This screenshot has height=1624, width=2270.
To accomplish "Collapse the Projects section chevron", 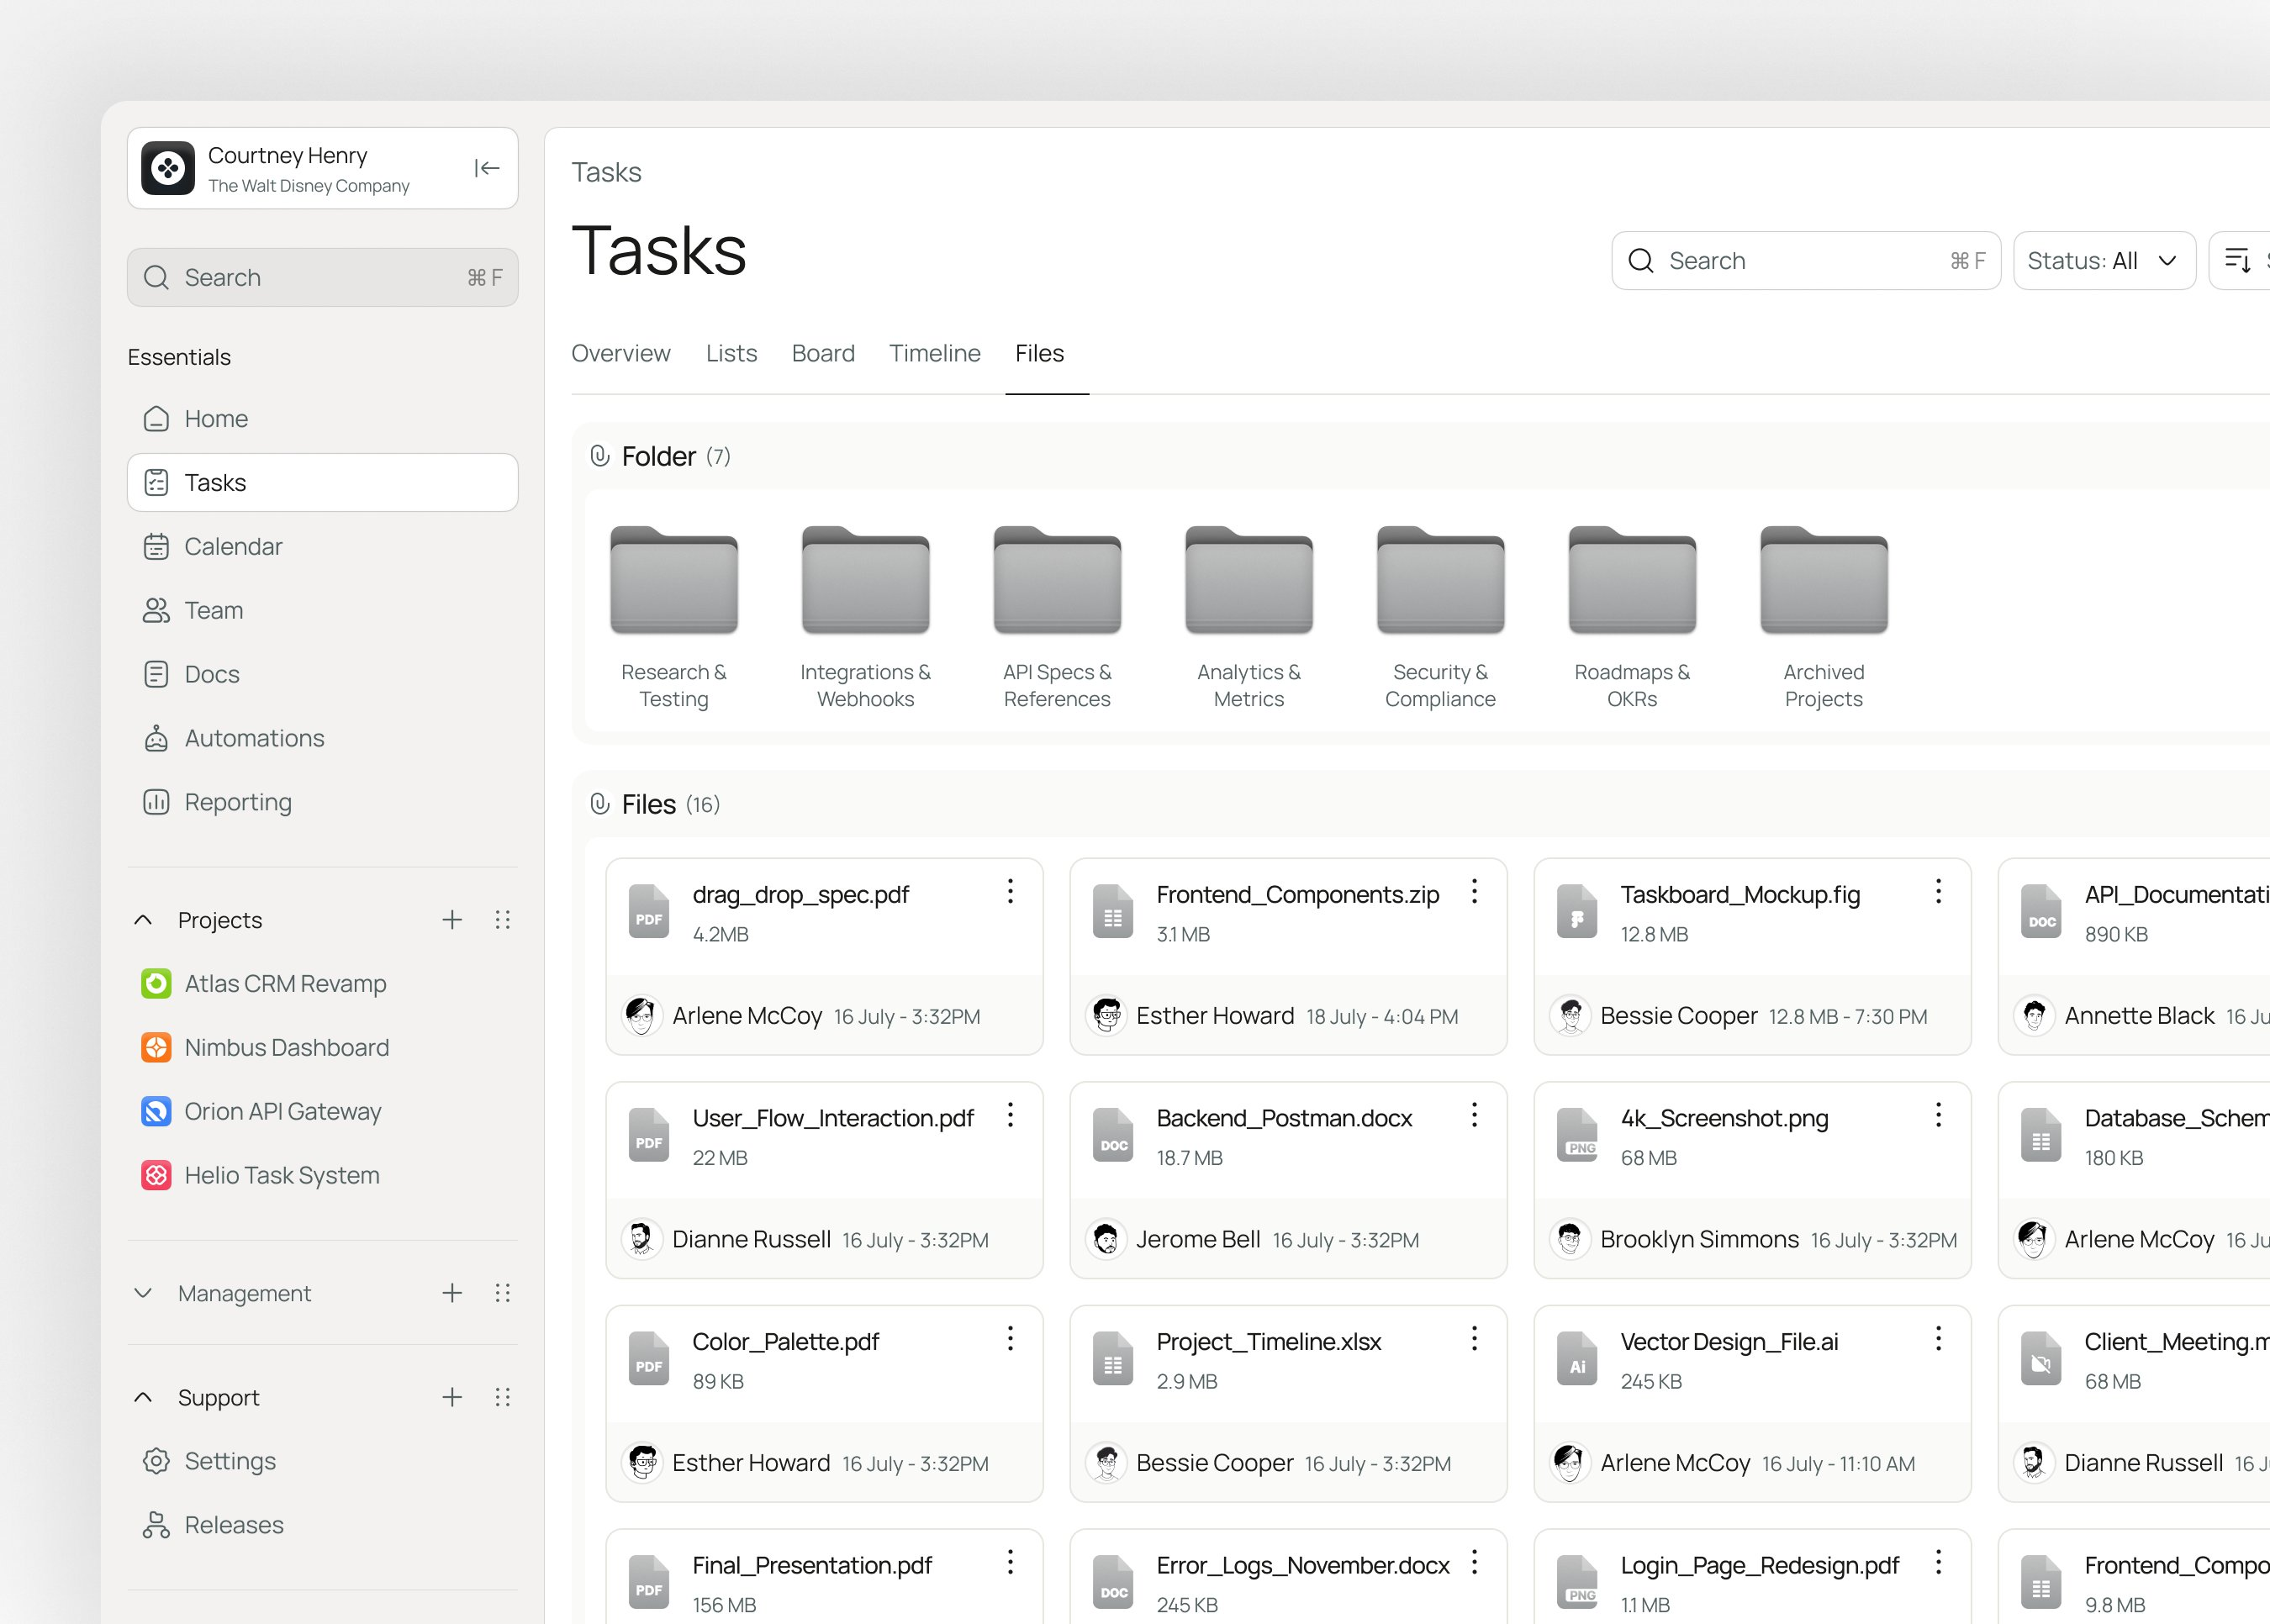I will pyautogui.click(x=143, y=920).
